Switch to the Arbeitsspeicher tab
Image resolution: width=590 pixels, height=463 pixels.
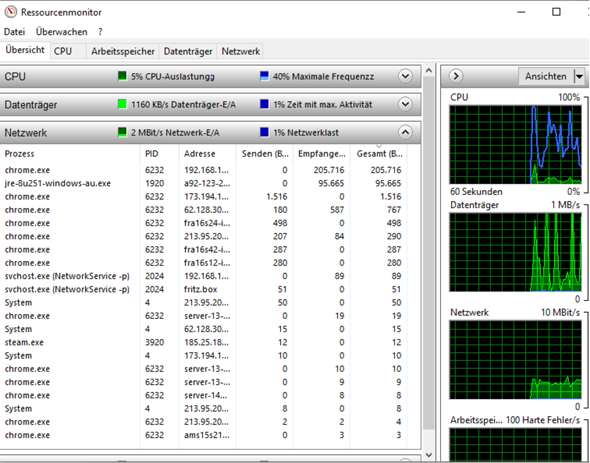[x=123, y=51]
